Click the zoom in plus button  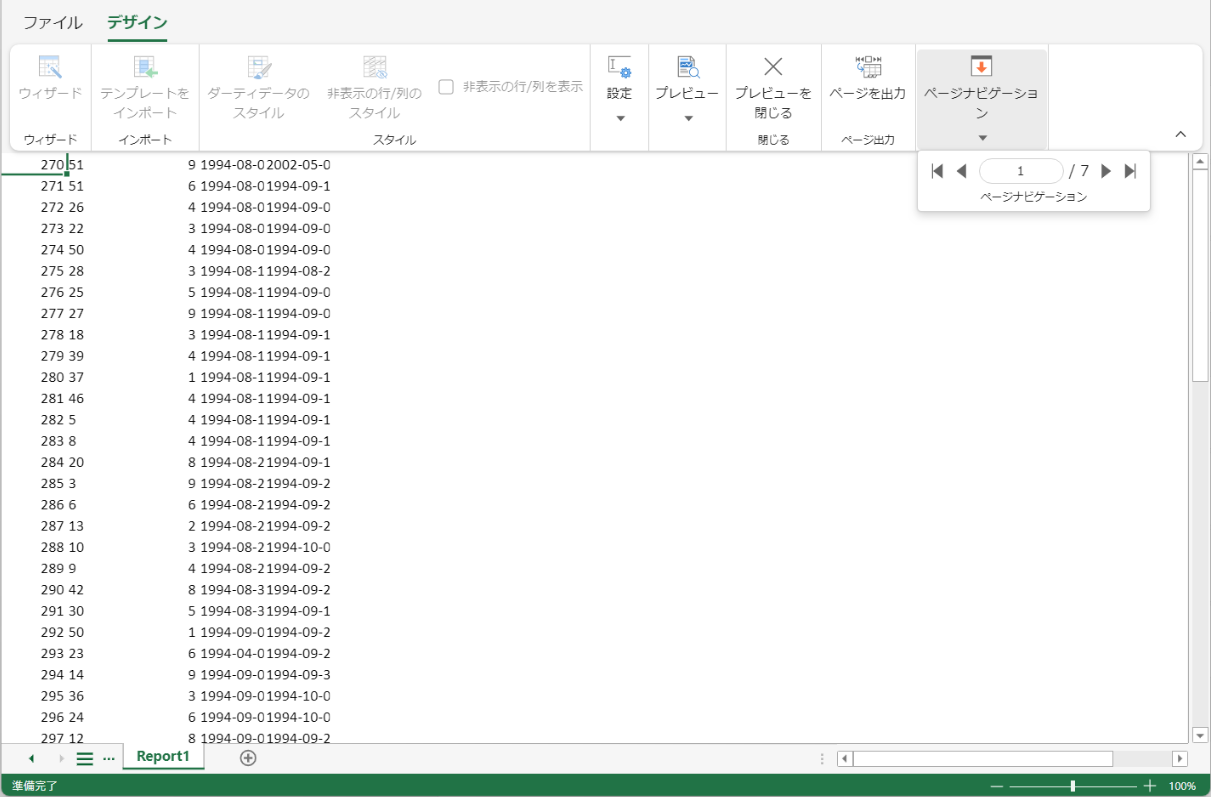pyautogui.click(x=1150, y=786)
